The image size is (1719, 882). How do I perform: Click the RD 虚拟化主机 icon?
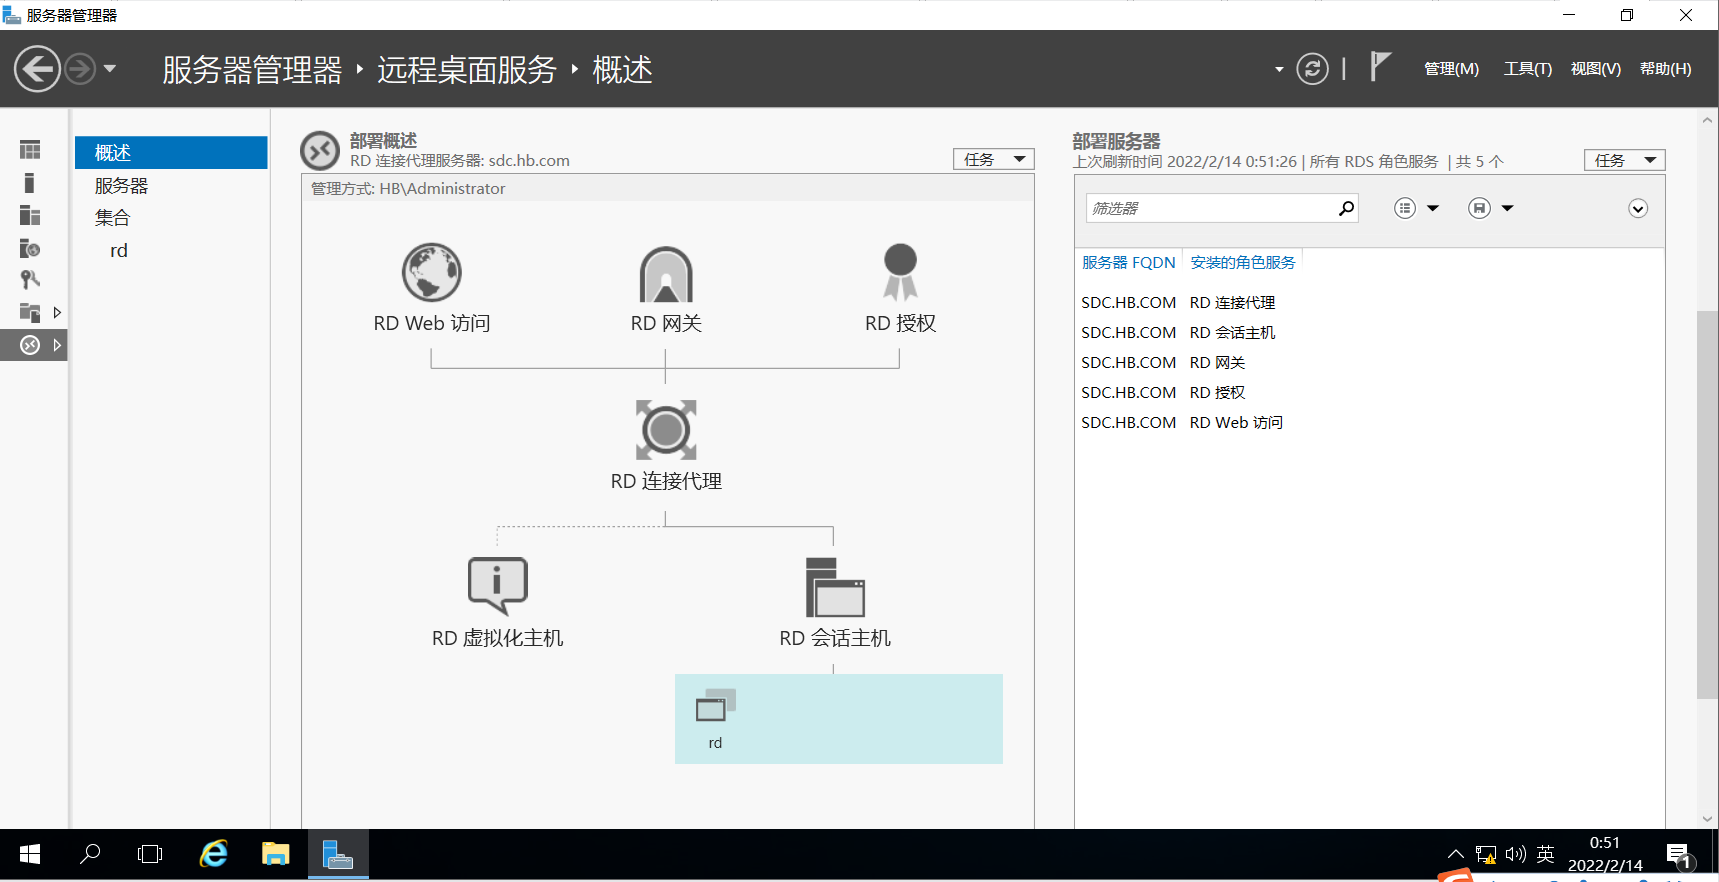pyautogui.click(x=497, y=586)
